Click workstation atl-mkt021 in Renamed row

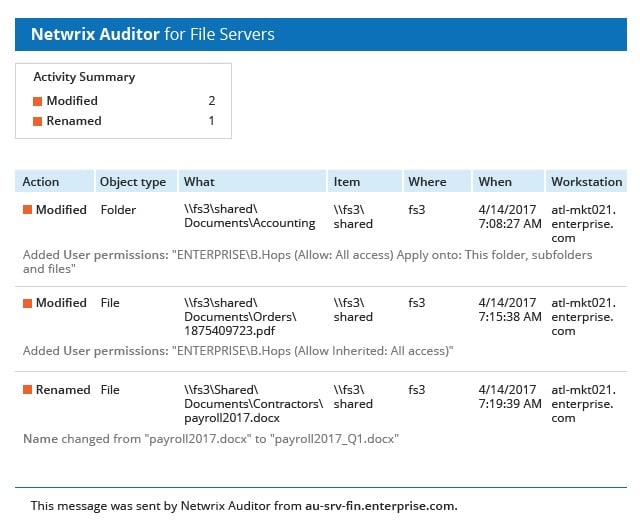[x=583, y=404]
